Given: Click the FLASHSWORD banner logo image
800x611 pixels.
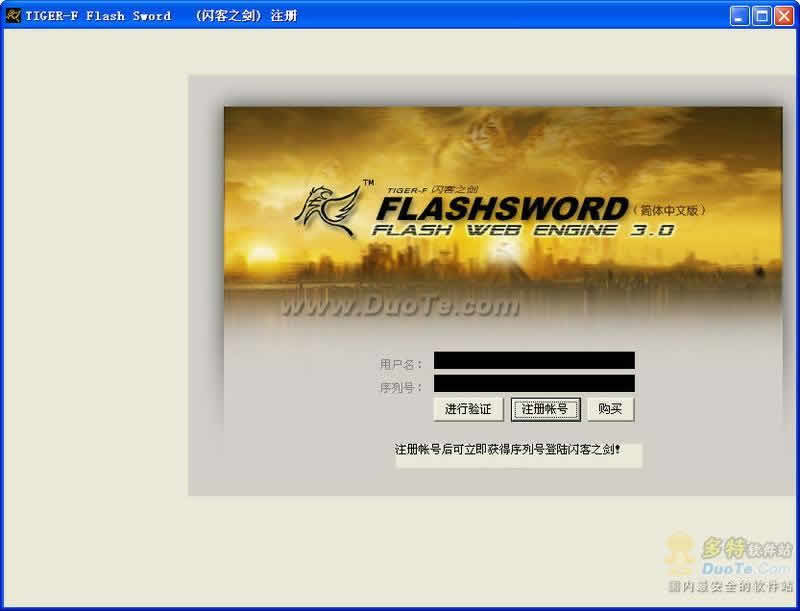Looking at the screenshot, I should [502, 209].
